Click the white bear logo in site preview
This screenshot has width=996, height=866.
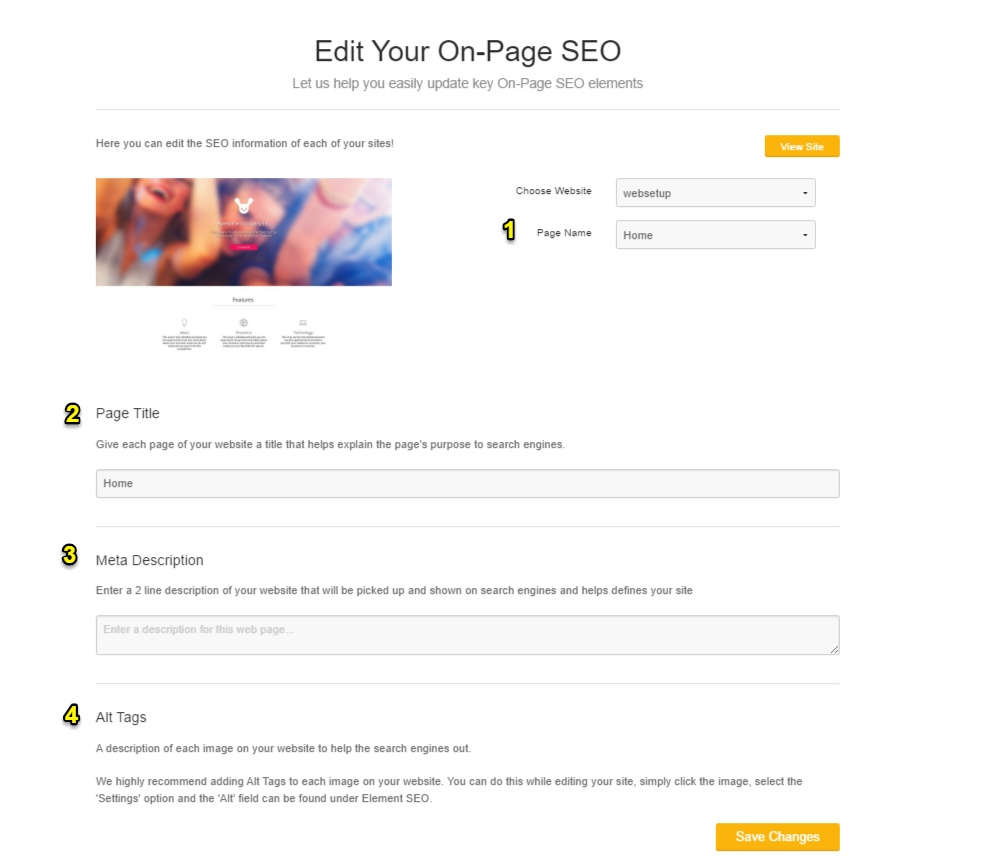(243, 206)
